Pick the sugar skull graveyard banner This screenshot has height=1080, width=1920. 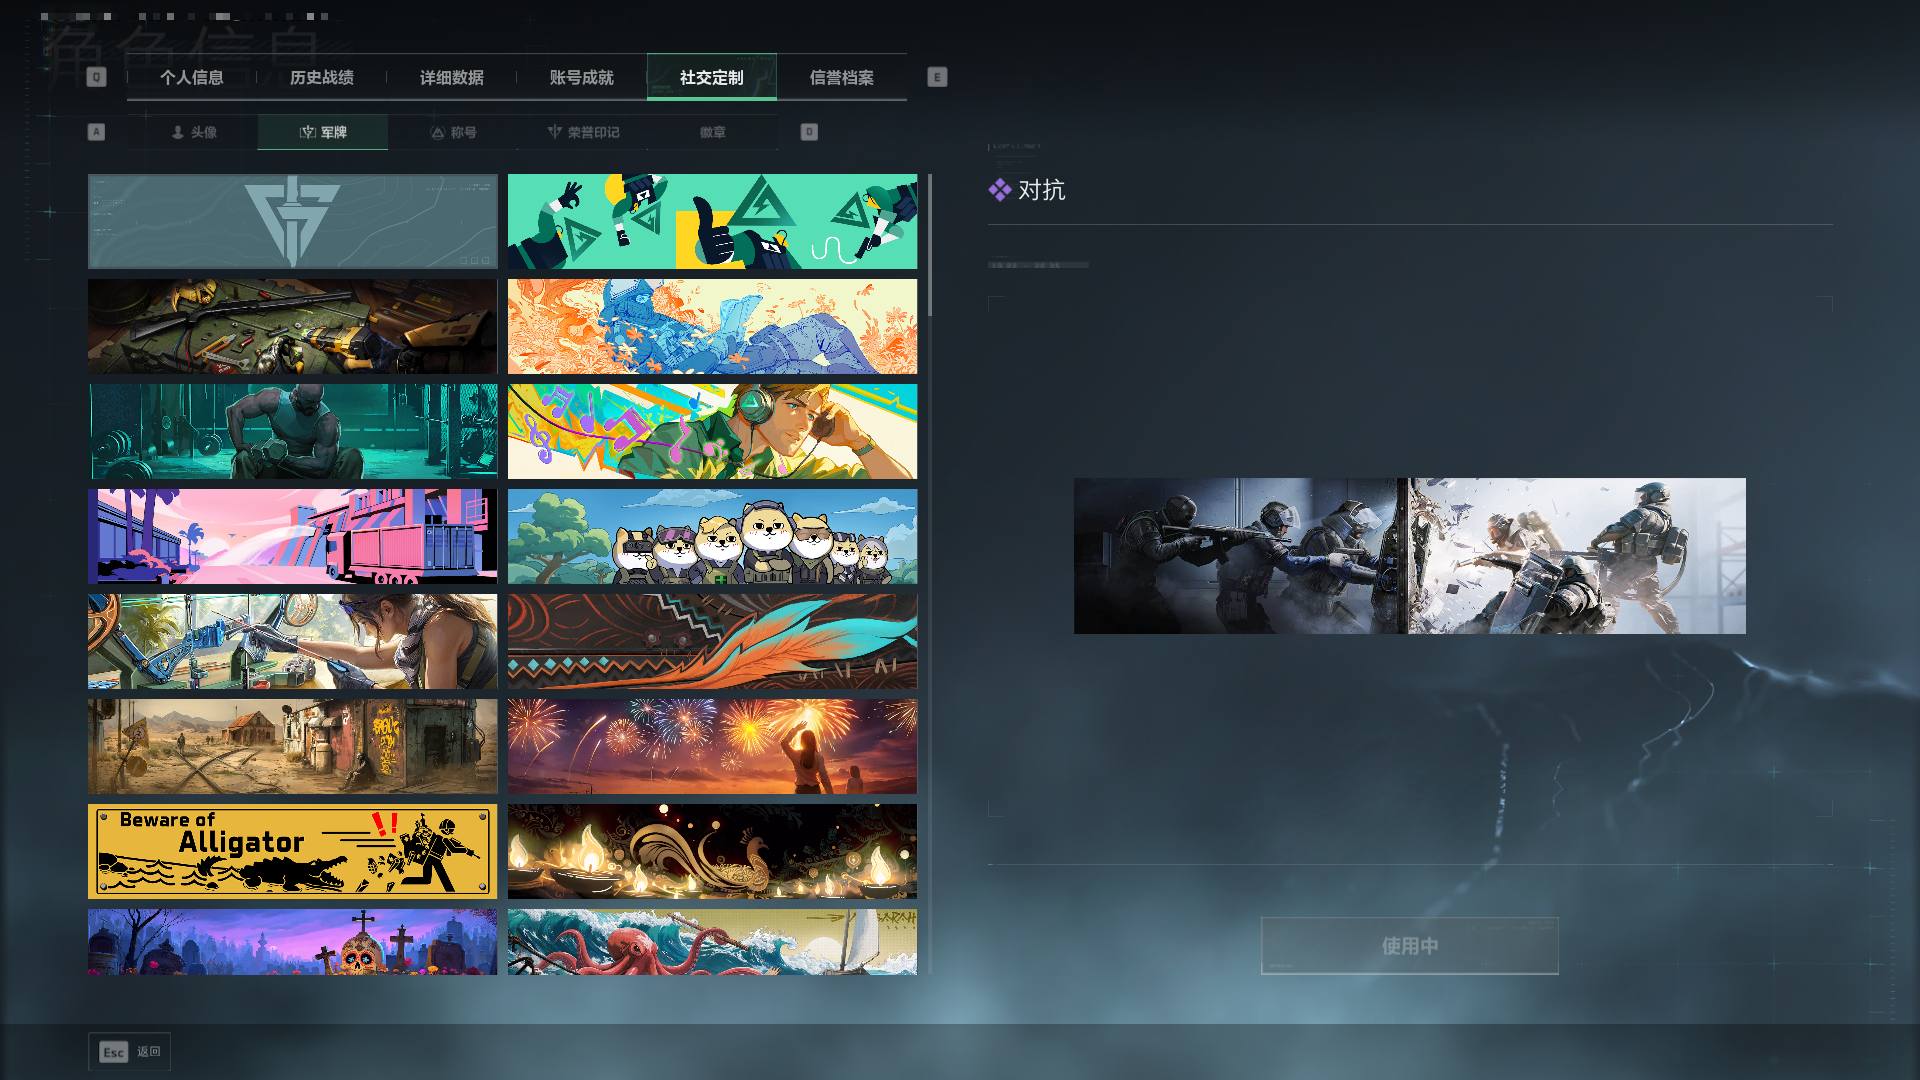[x=292, y=942]
